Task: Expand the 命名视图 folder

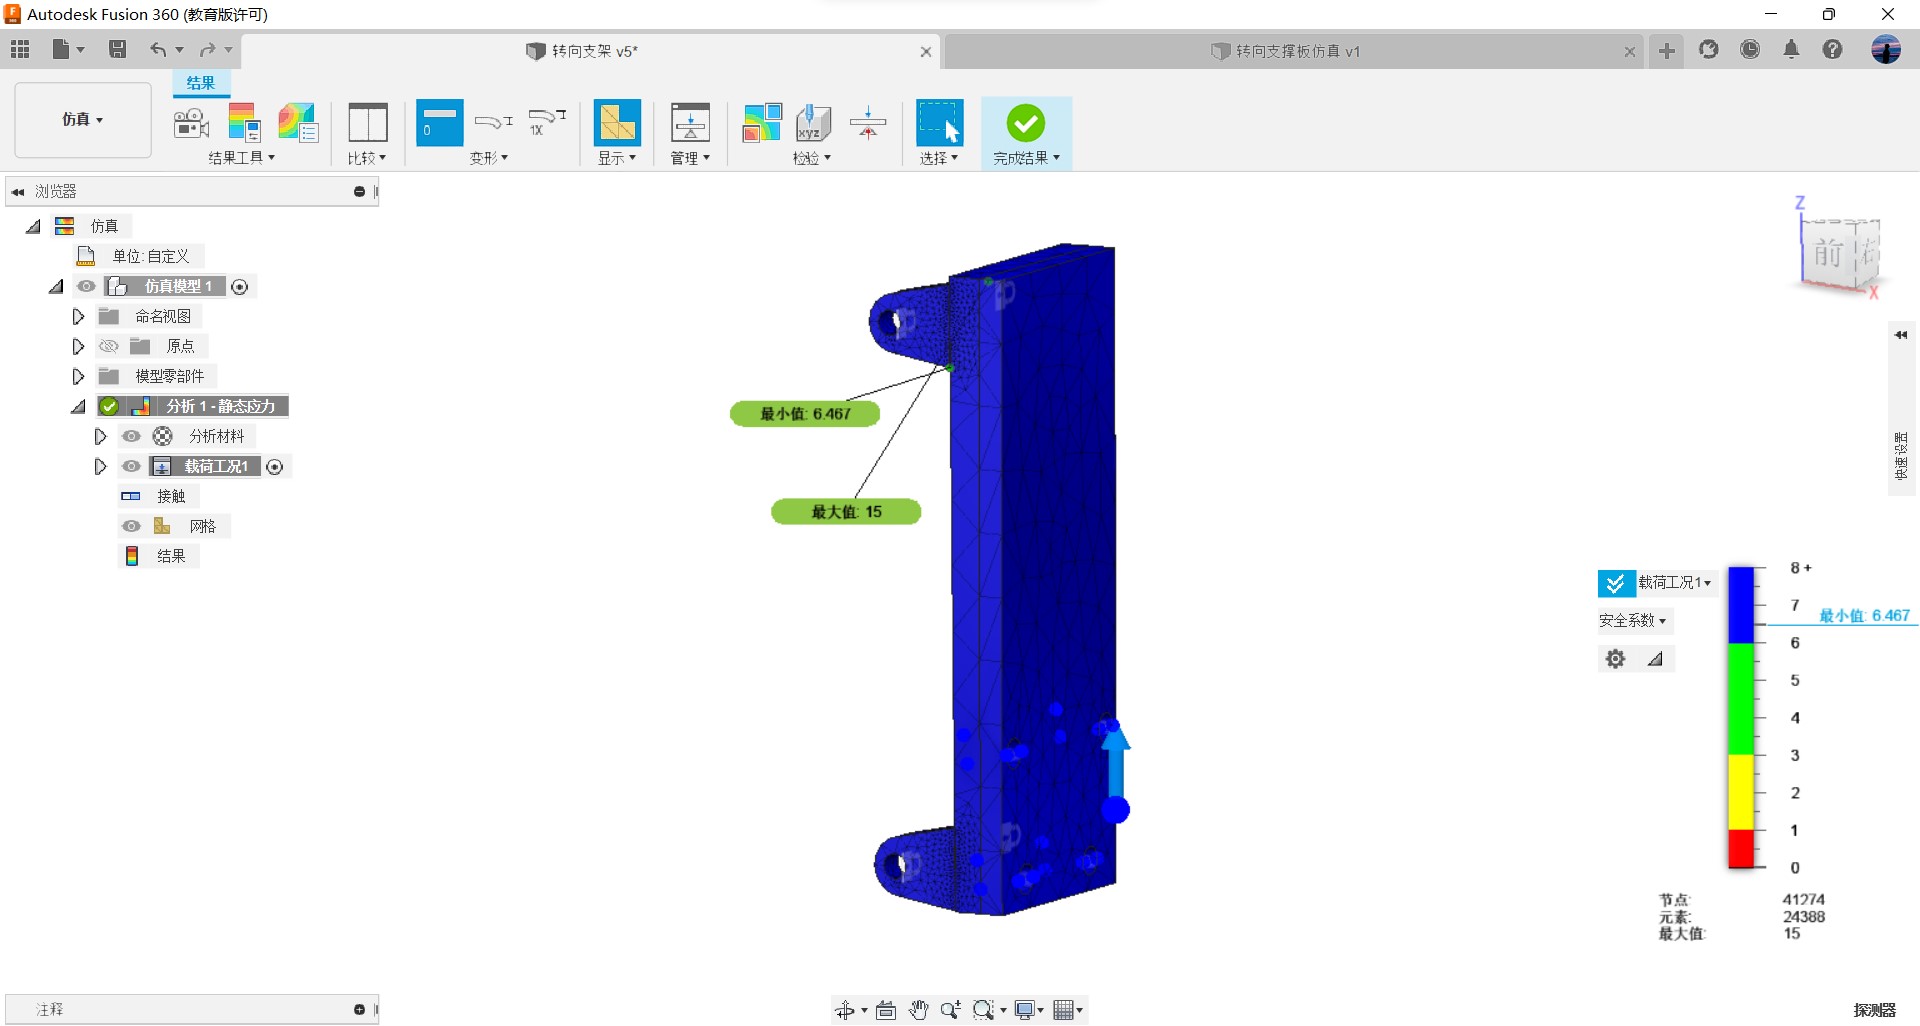Action: tap(78, 316)
